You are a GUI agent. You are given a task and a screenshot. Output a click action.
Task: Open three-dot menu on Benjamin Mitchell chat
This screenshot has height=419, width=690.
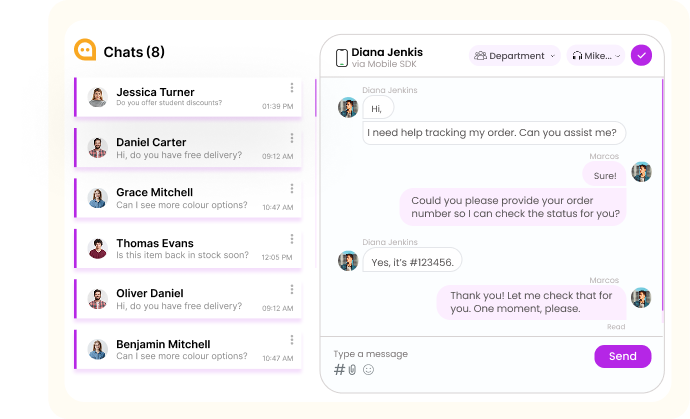pyautogui.click(x=292, y=340)
